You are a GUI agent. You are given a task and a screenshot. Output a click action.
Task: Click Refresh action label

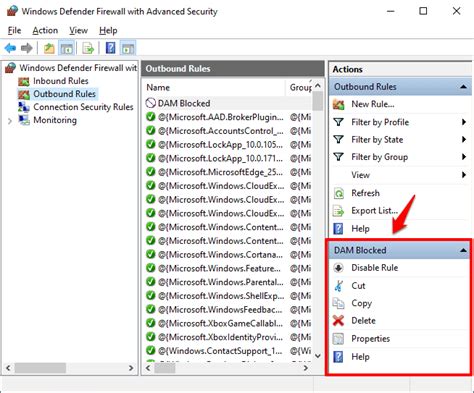[x=365, y=193]
